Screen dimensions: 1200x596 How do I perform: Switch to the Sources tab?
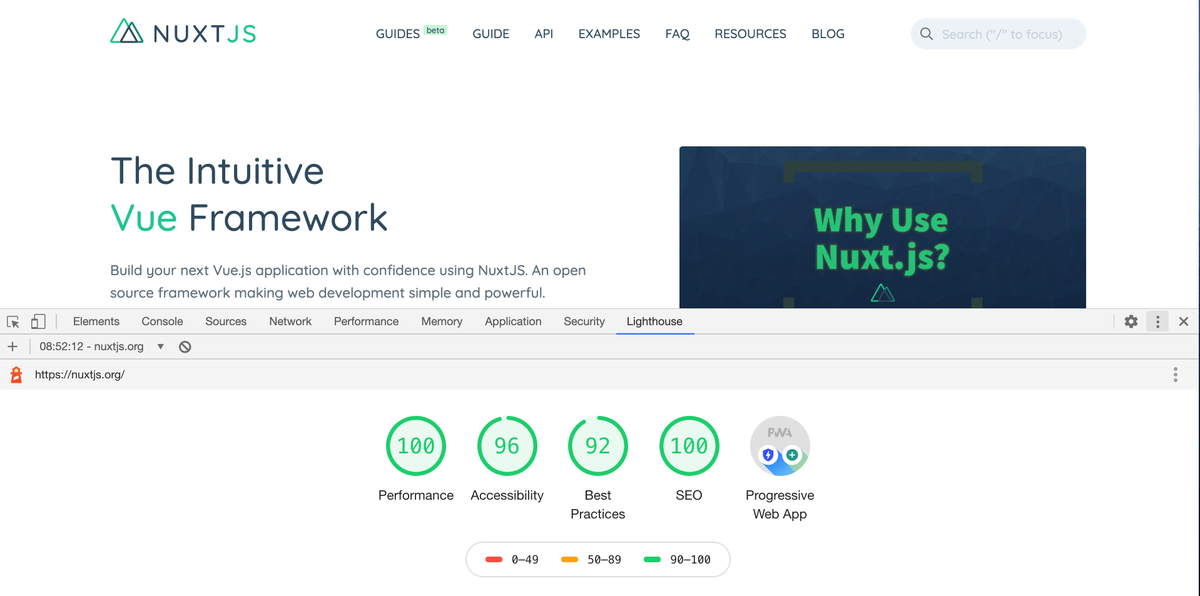[x=226, y=321]
